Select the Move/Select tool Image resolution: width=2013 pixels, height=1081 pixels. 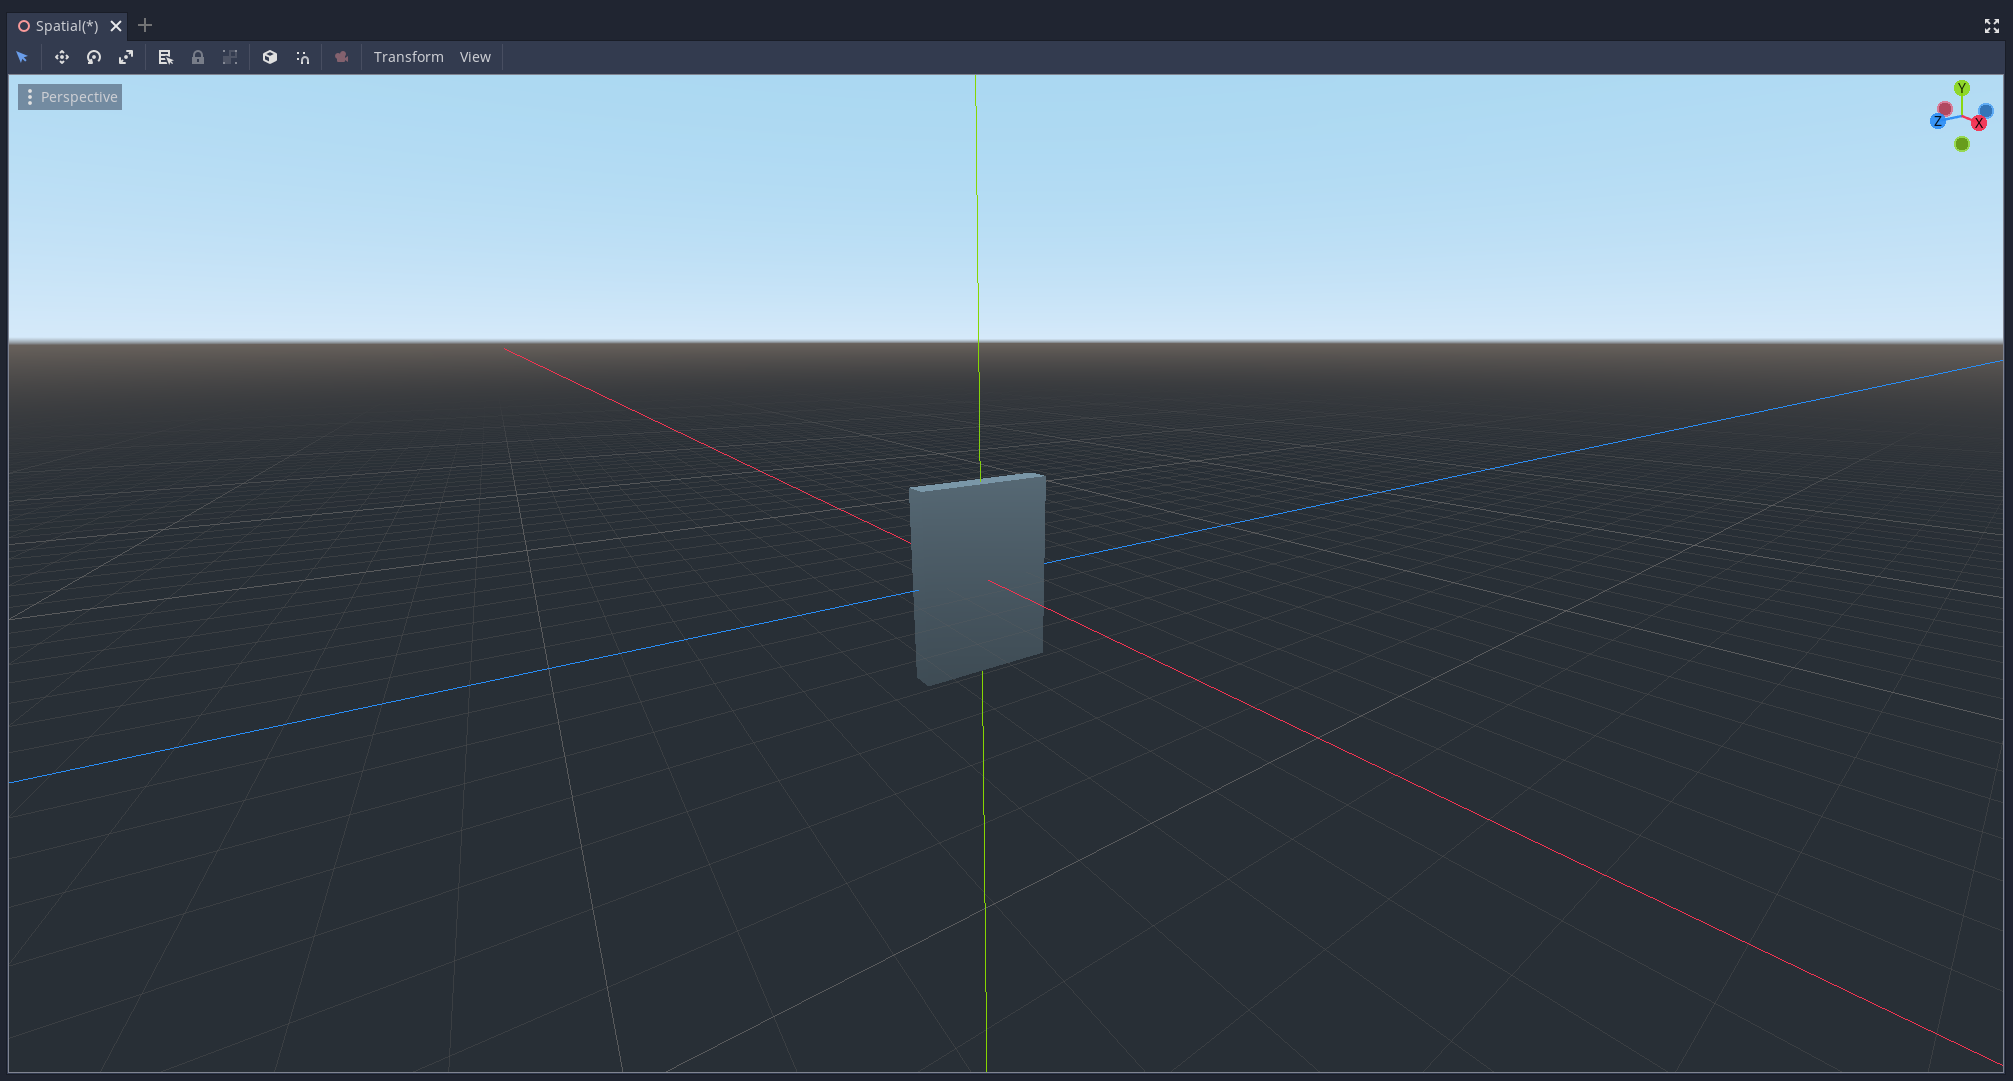coord(59,56)
